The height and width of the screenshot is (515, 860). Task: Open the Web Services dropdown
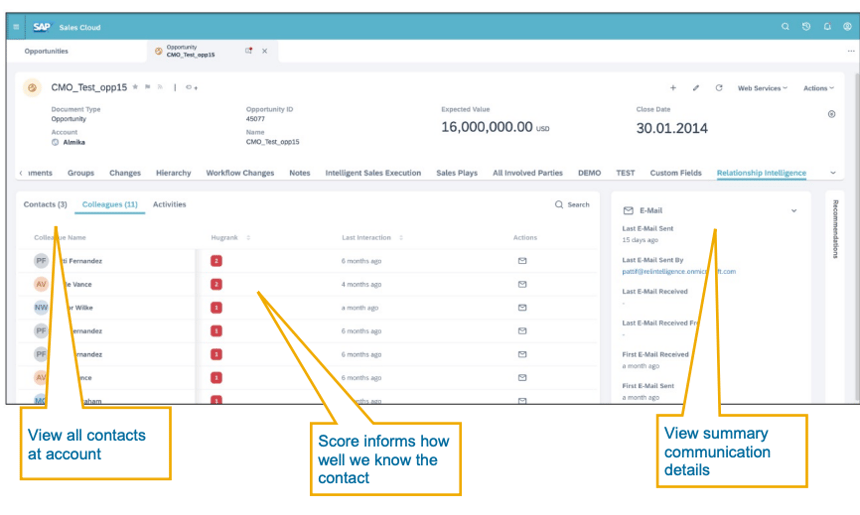coord(762,88)
